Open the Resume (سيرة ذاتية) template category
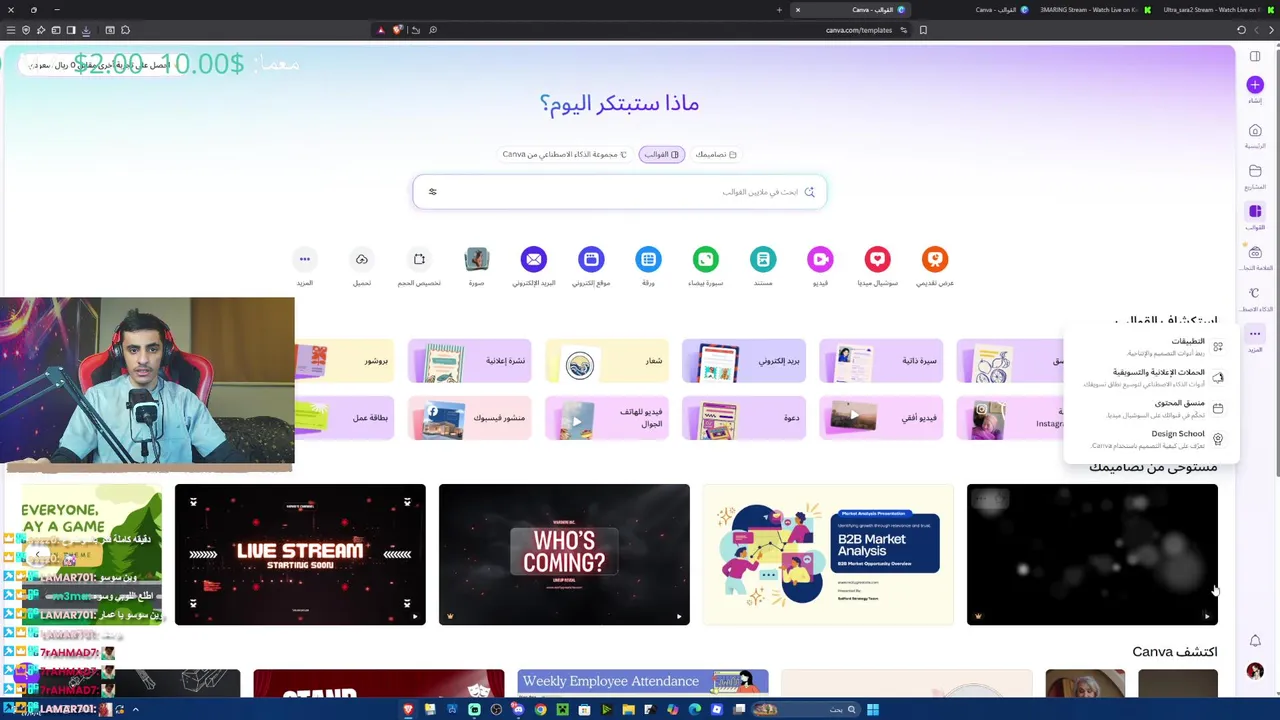 tap(881, 361)
